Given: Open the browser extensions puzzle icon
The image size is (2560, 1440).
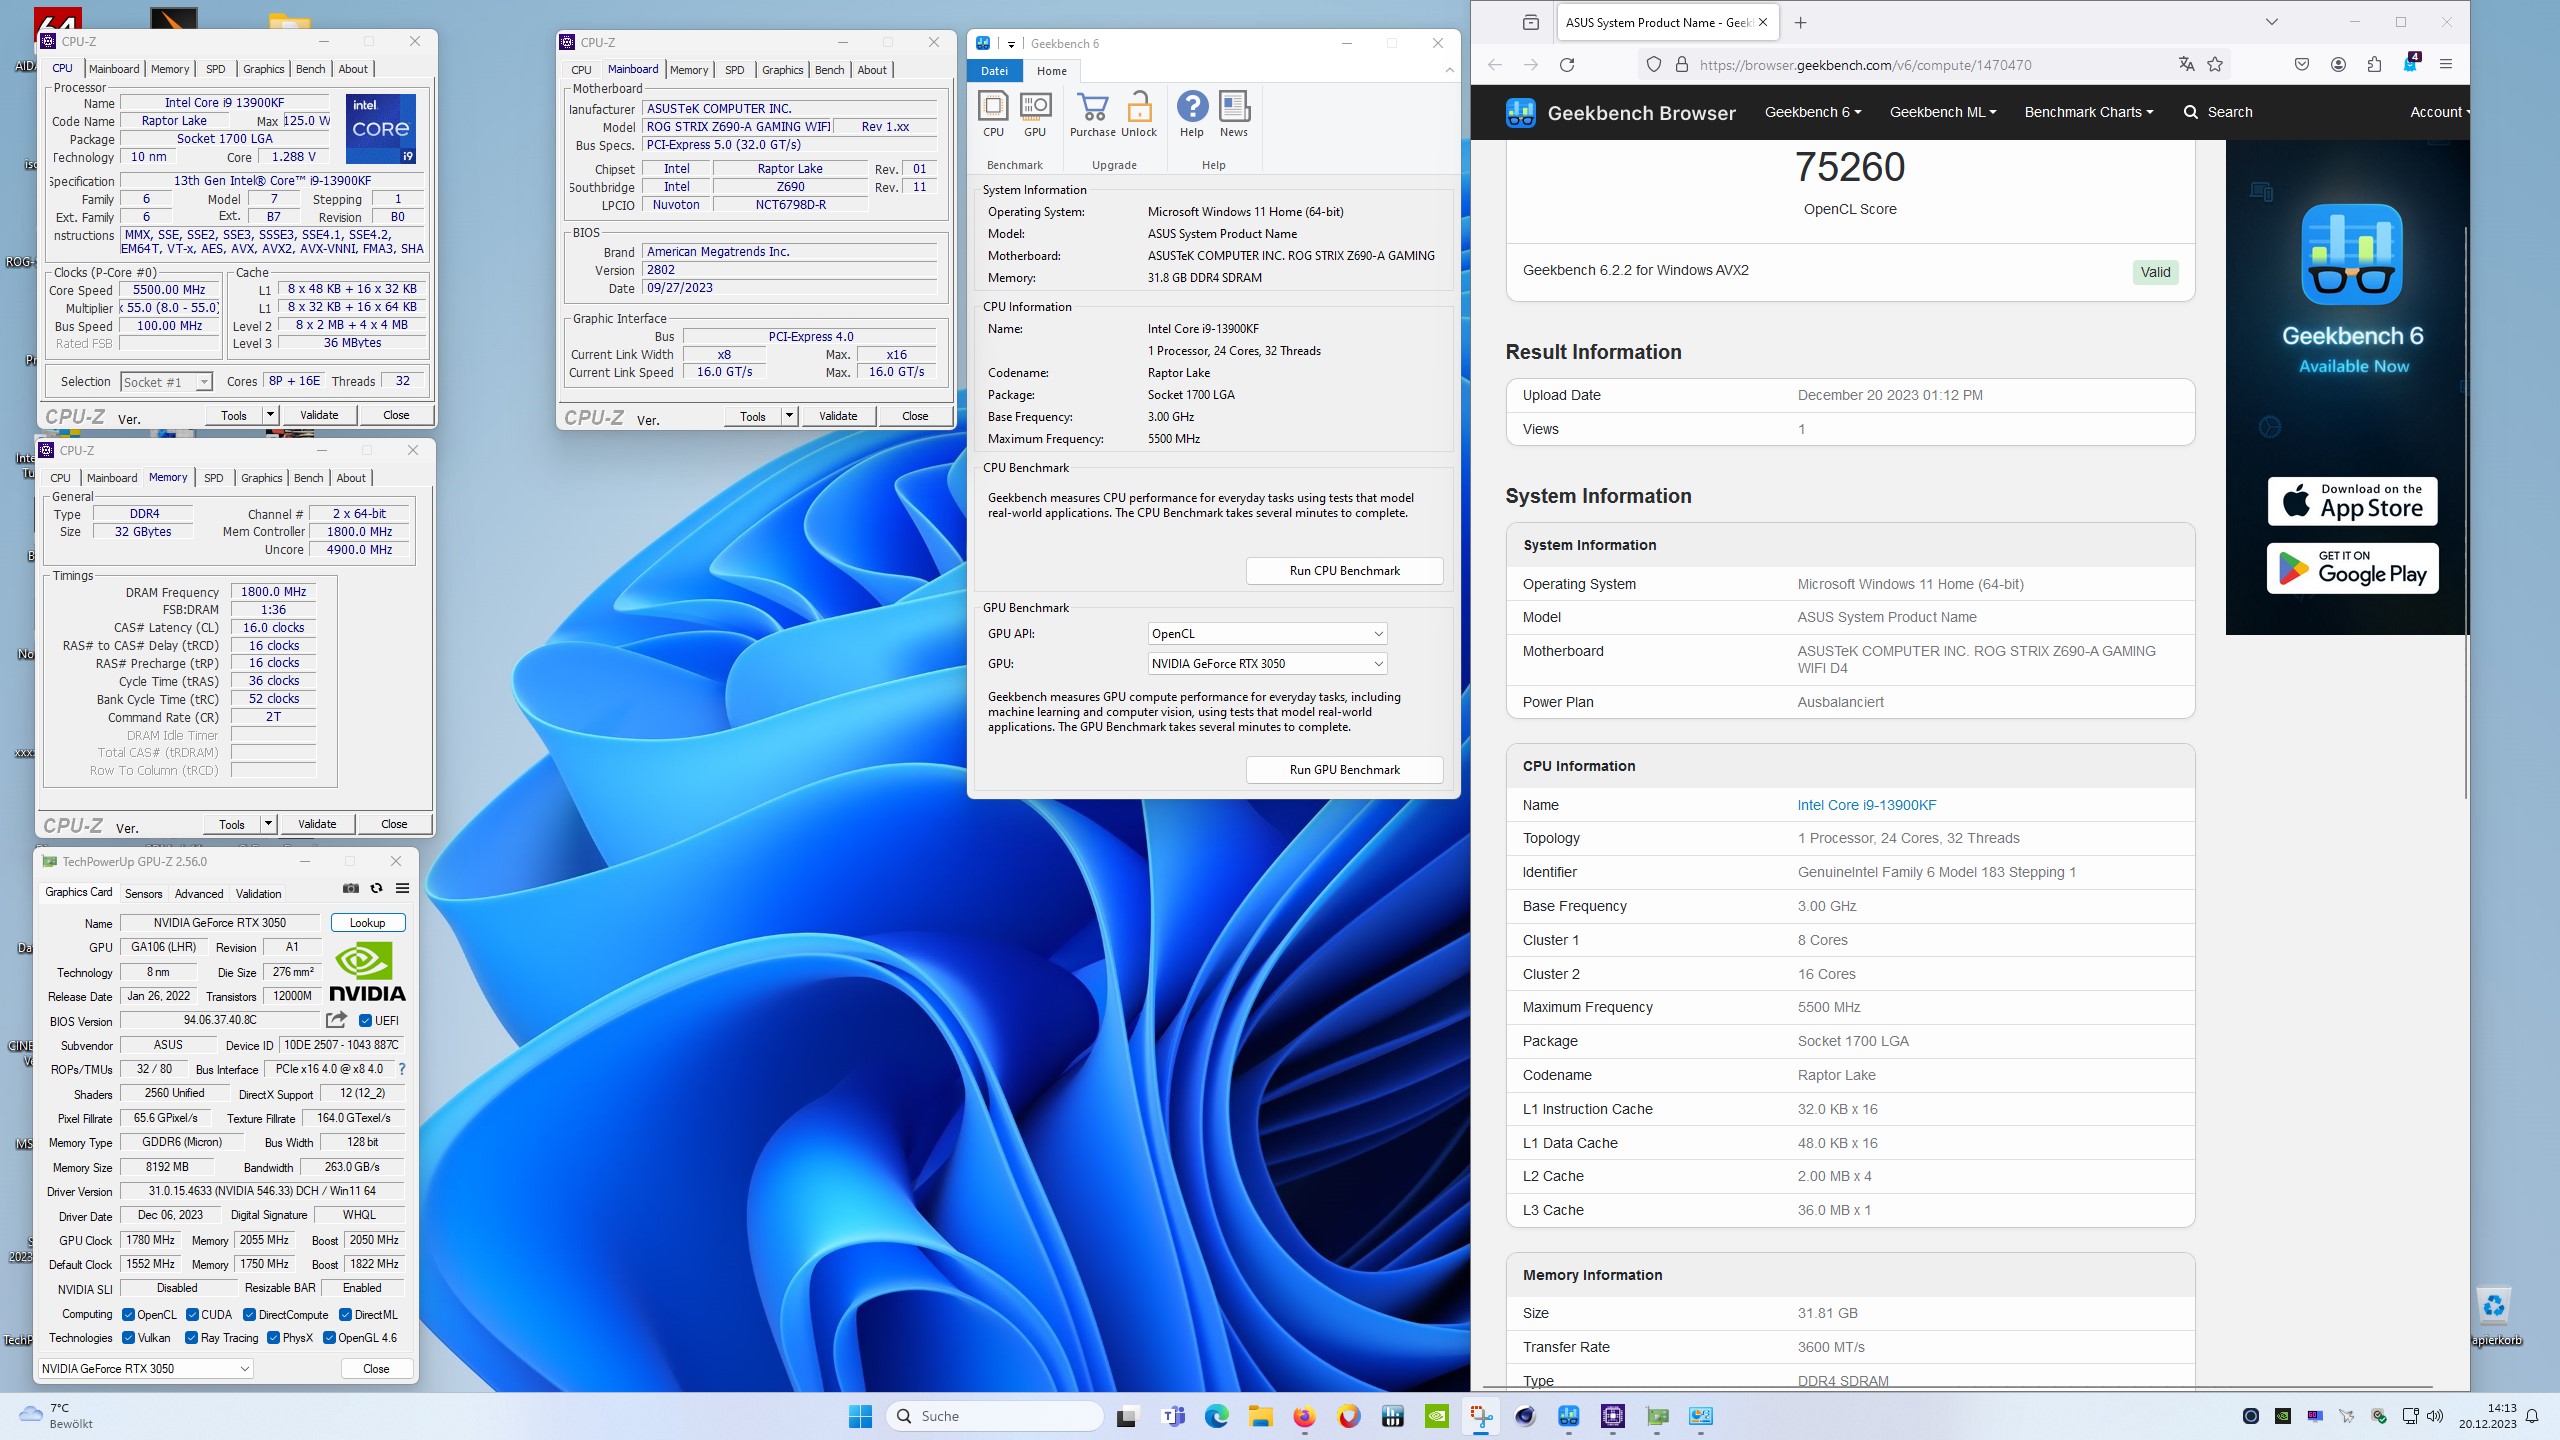Looking at the screenshot, I should (x=2374, y=65).
